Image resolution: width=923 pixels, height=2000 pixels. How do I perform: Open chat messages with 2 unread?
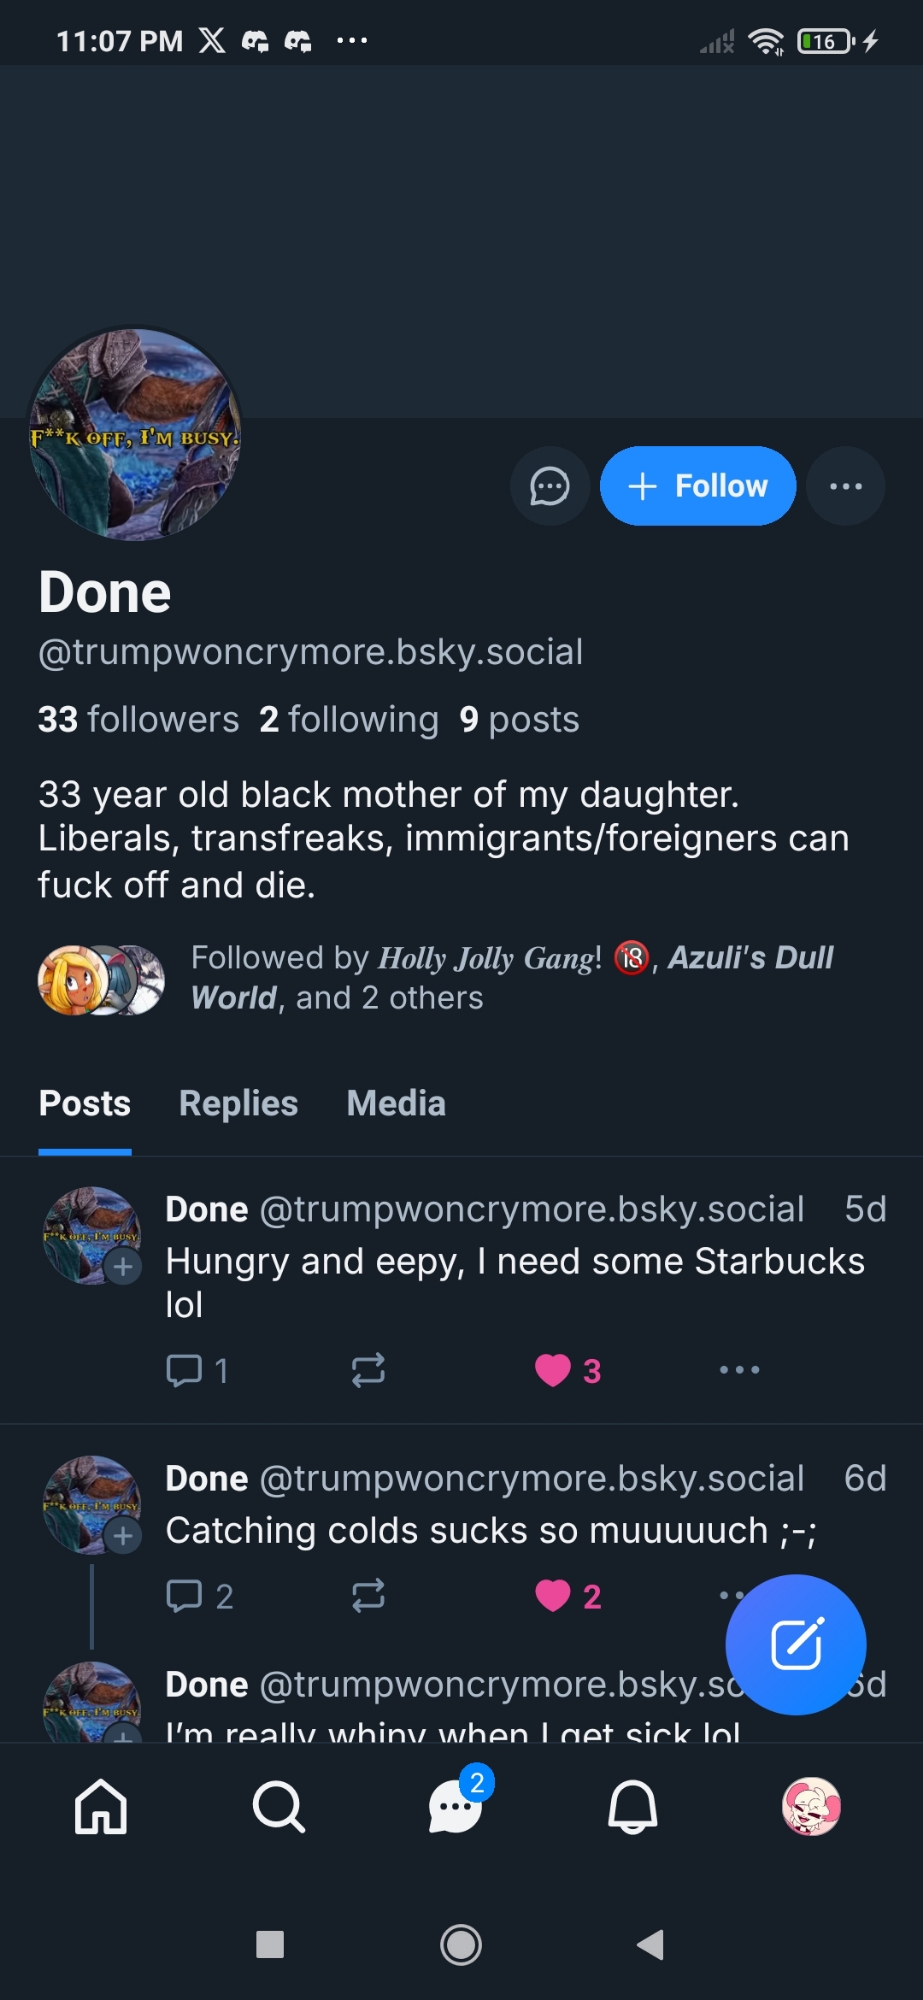point(456,1807)
